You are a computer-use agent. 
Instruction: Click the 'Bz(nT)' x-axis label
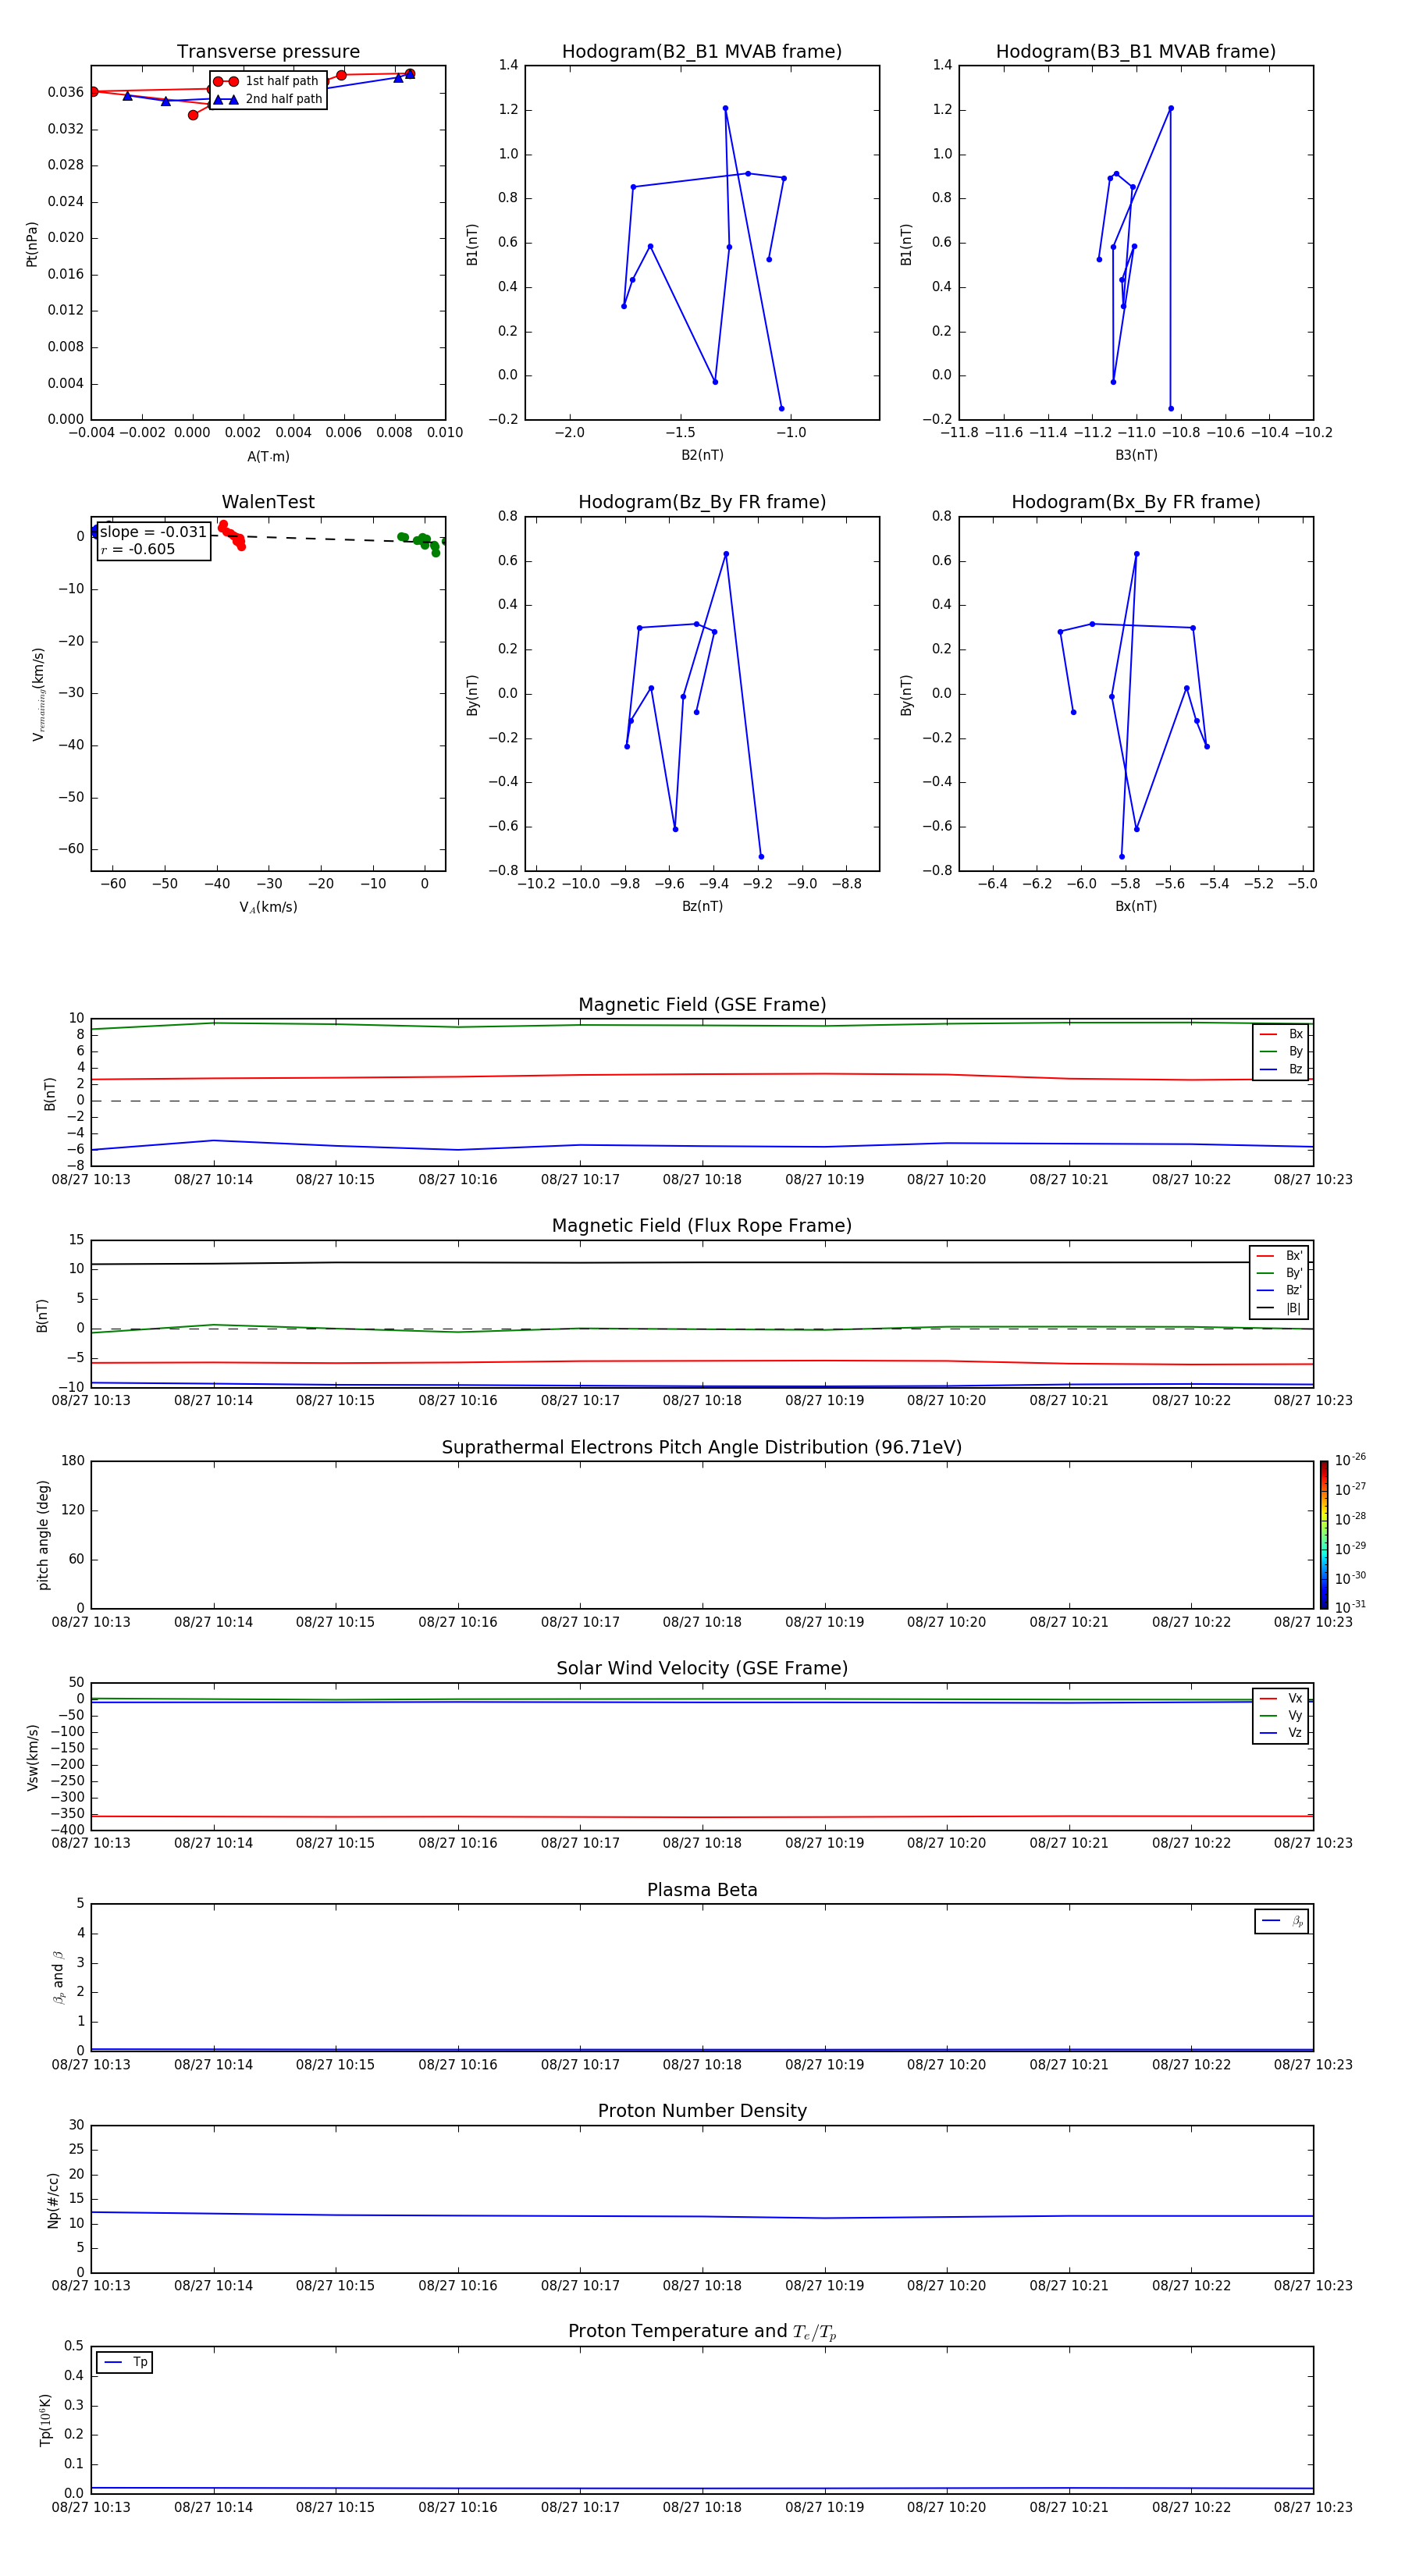[702, 906]
